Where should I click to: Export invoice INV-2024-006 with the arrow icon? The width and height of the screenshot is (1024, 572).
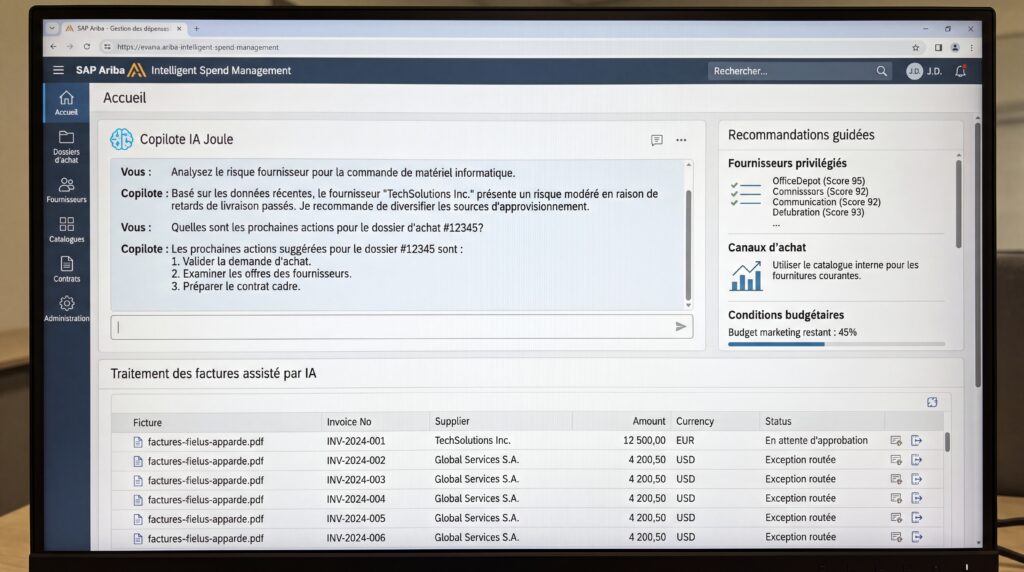(x=917, y=537)
